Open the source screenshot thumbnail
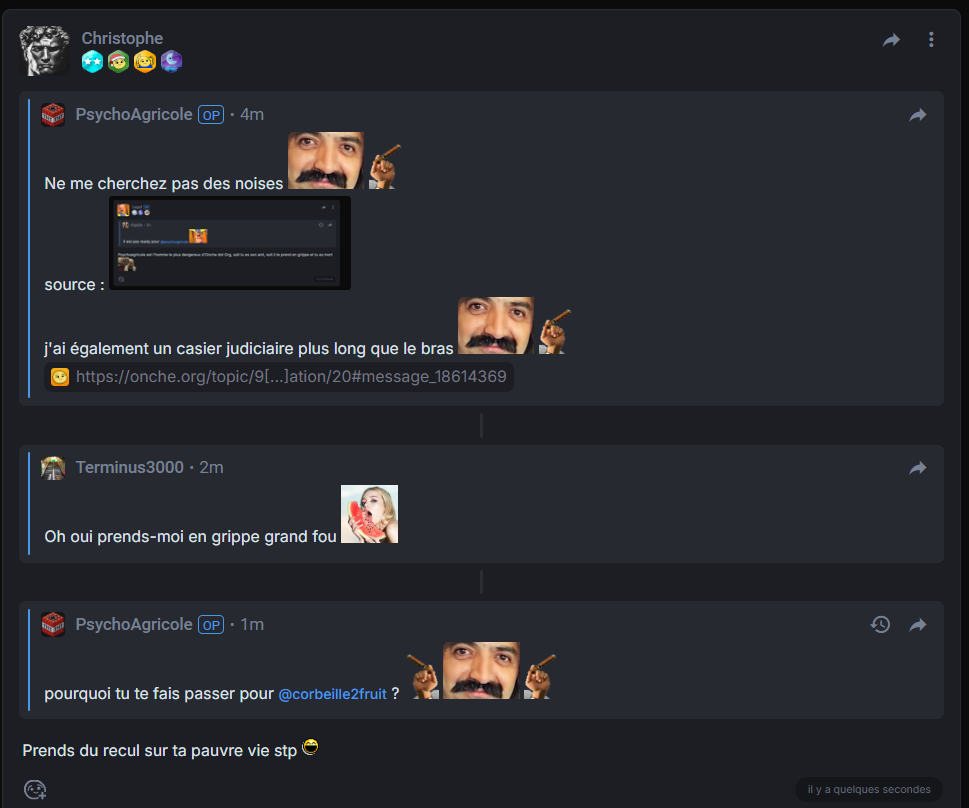The image size is (969, 808). [230, 243]
